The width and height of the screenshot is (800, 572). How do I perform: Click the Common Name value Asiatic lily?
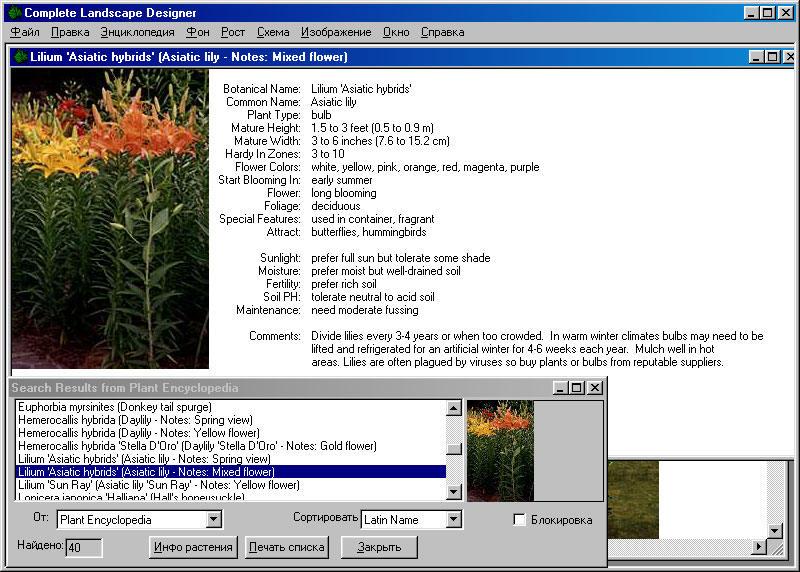click(334, 102)
